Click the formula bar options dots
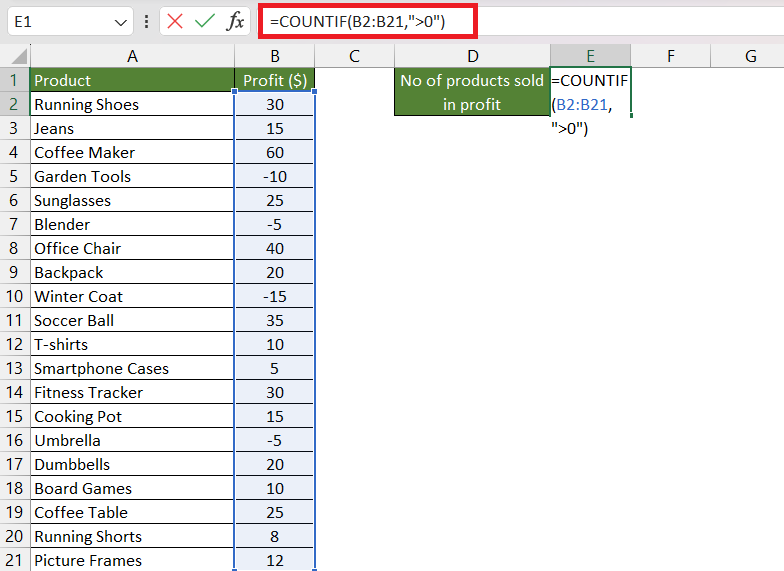 tap(146, 22)
